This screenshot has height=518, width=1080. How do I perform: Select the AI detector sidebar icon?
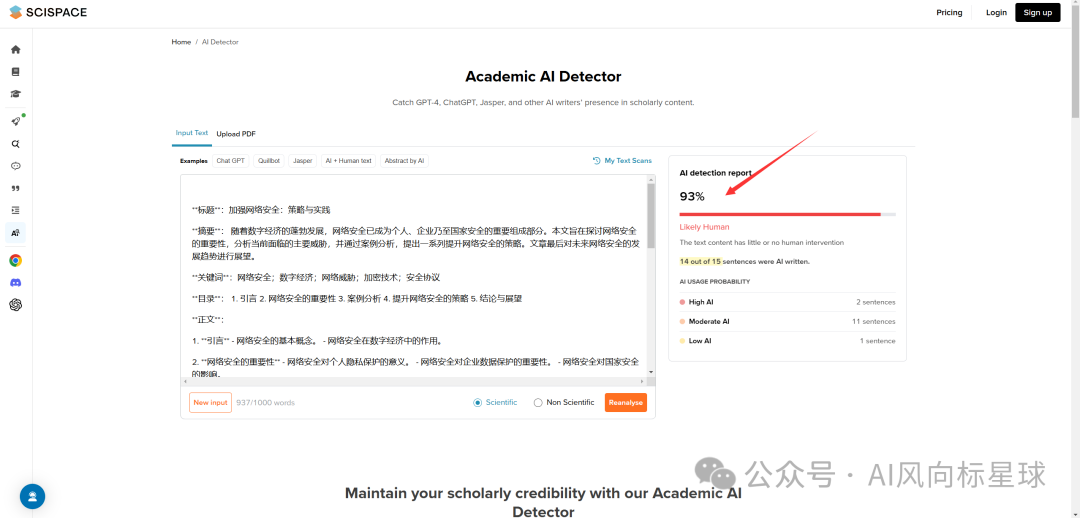coord(15,233)
